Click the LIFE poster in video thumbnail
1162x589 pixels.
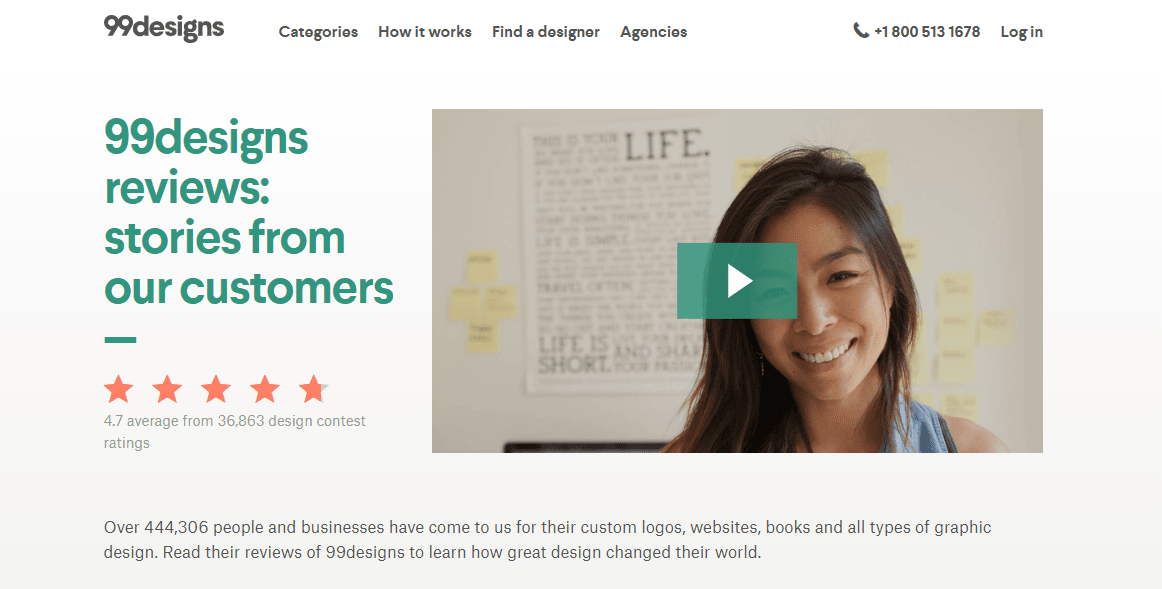tap(615, 259)
